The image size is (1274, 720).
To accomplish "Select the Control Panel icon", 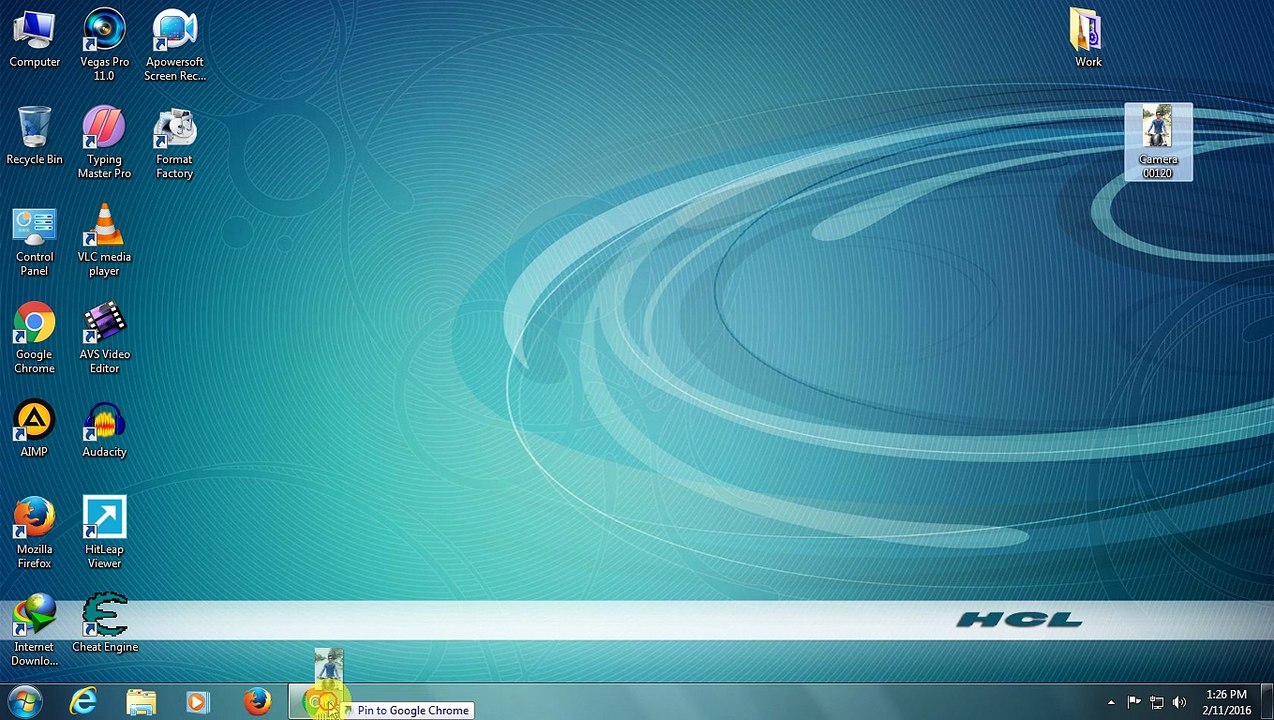I will (x=34, y=241).
